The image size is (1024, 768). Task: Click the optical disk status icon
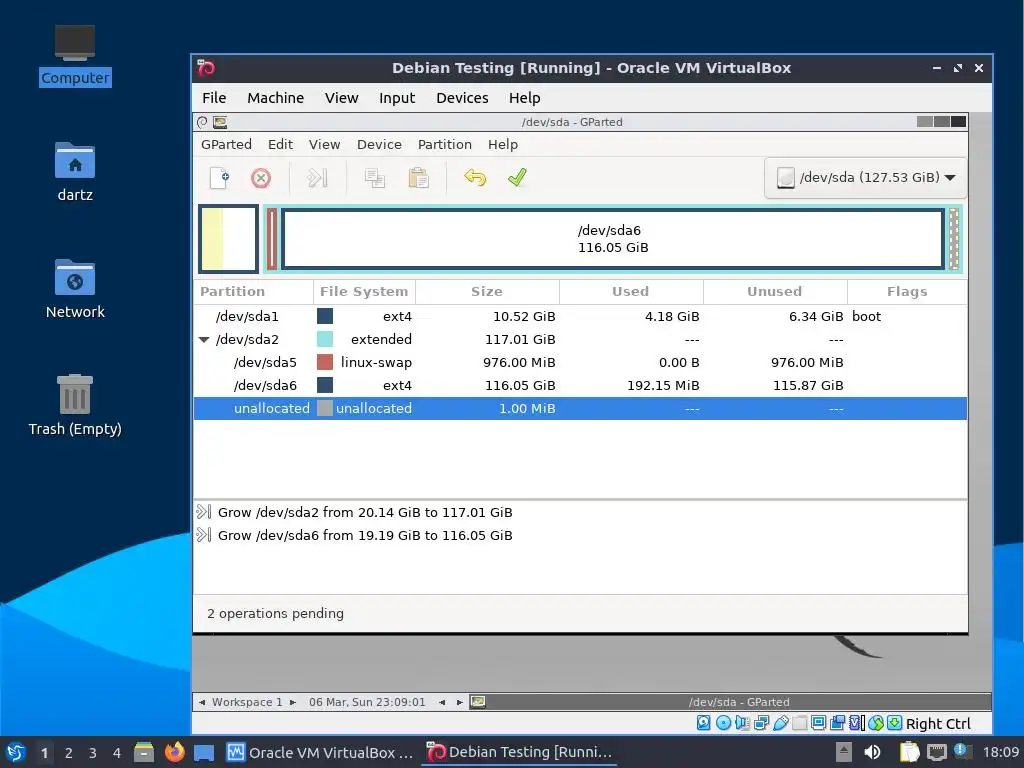coord(723,723)
